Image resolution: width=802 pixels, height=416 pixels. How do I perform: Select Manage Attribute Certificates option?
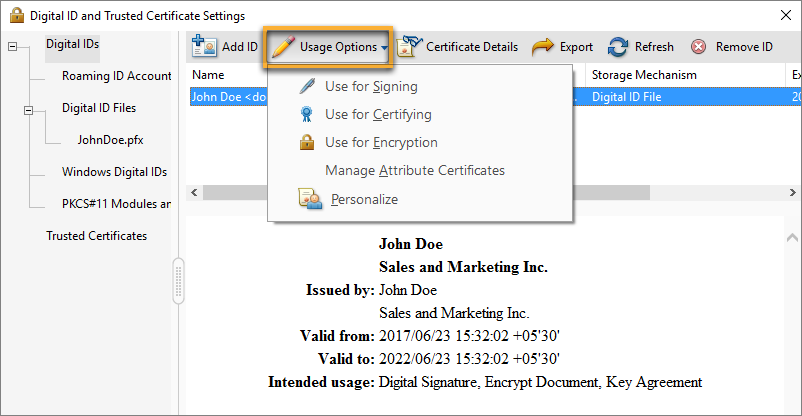click(414, 171)
